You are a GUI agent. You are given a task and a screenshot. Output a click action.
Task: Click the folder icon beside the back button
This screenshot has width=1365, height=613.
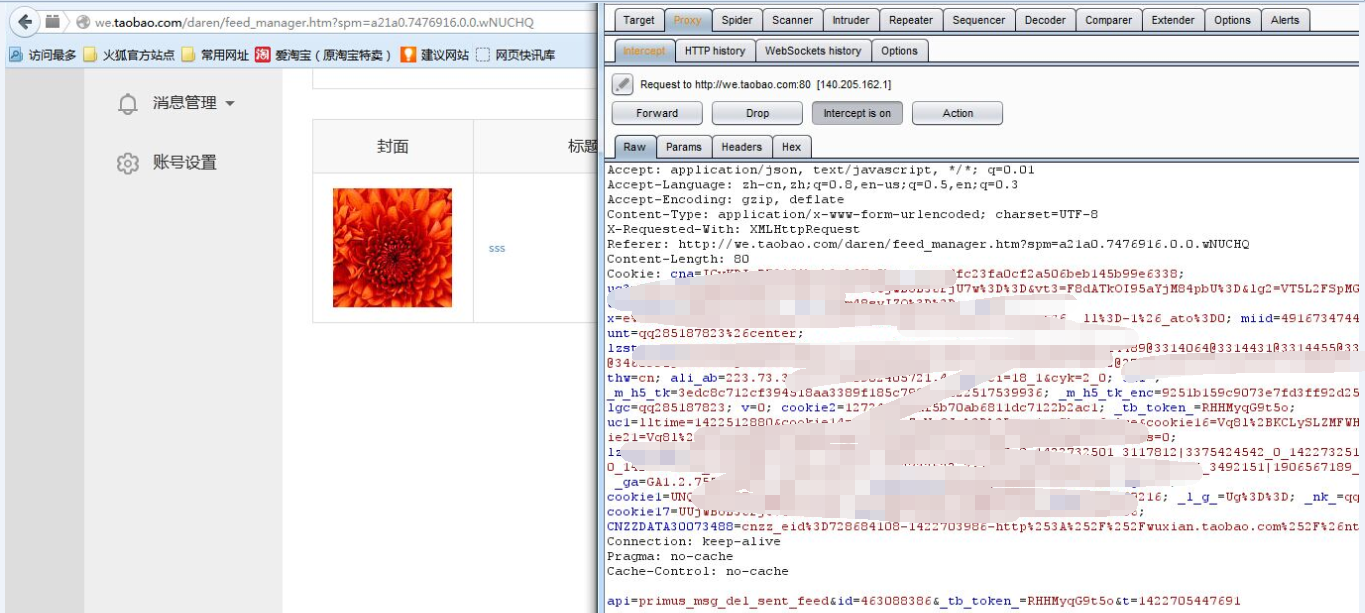53,21
